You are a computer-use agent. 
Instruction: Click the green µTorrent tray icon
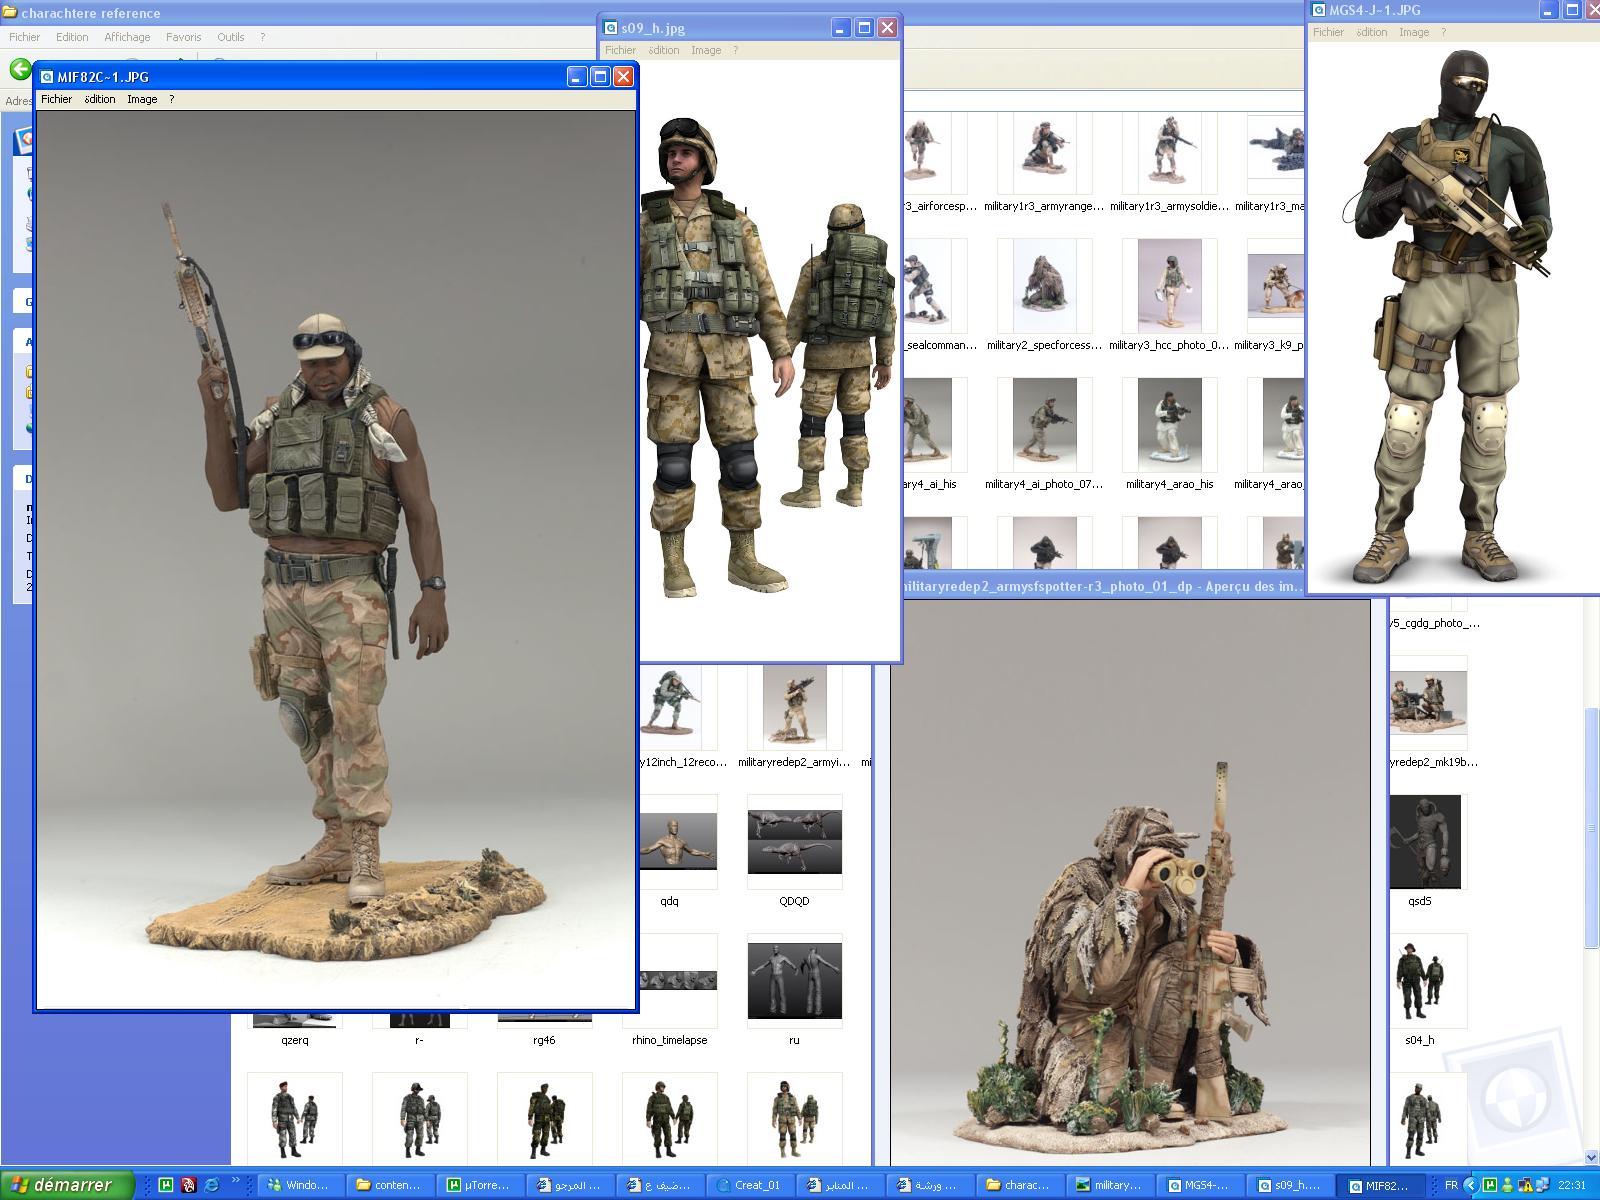click(1490, 1185)
